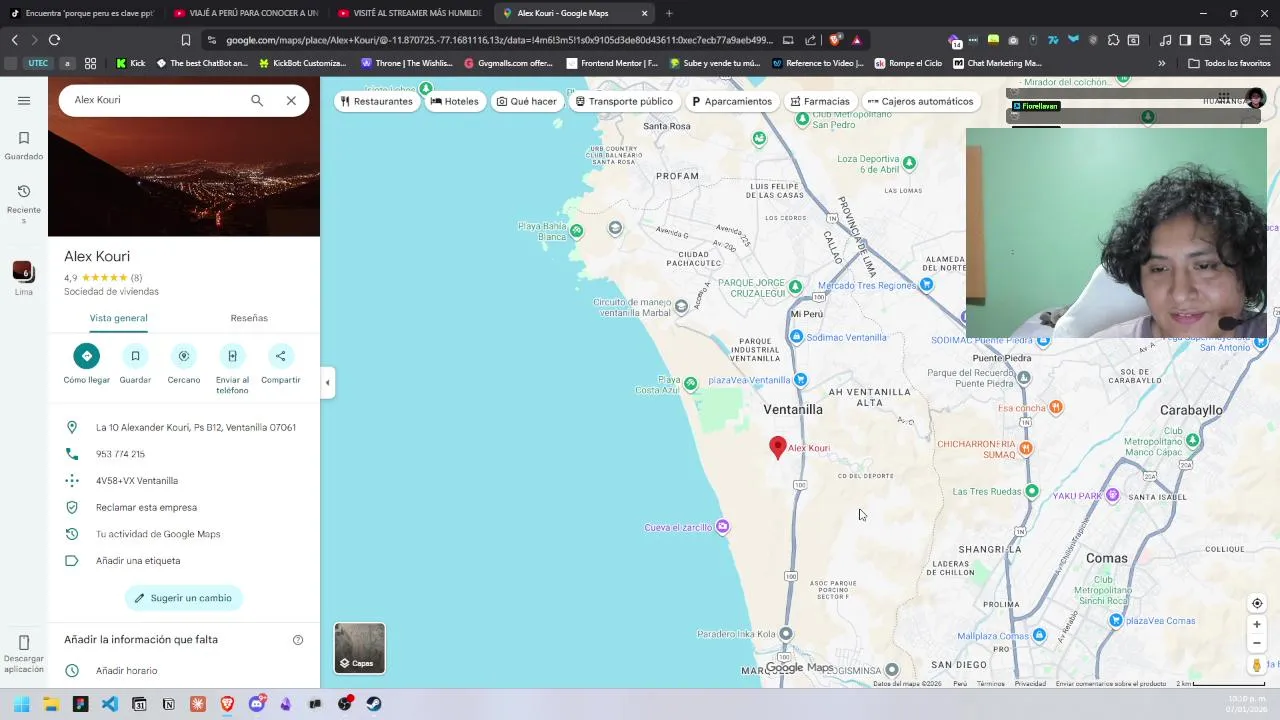Click the CHICHARRONERIA SUMAQ marker
Screen dimensions: 1280x720
(1025, 448)
